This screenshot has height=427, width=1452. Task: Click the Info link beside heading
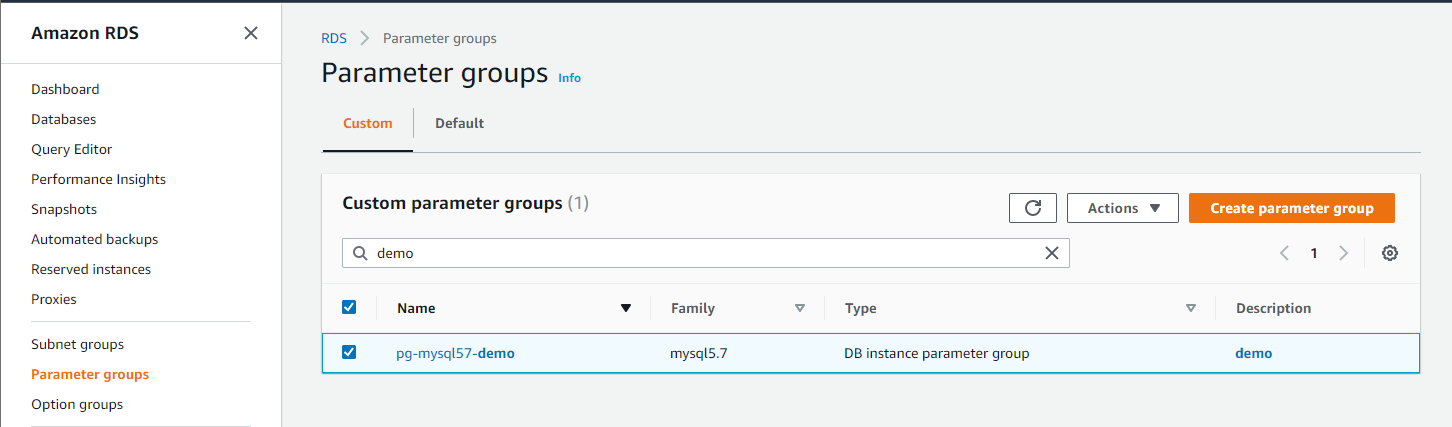tap(569, 77)
